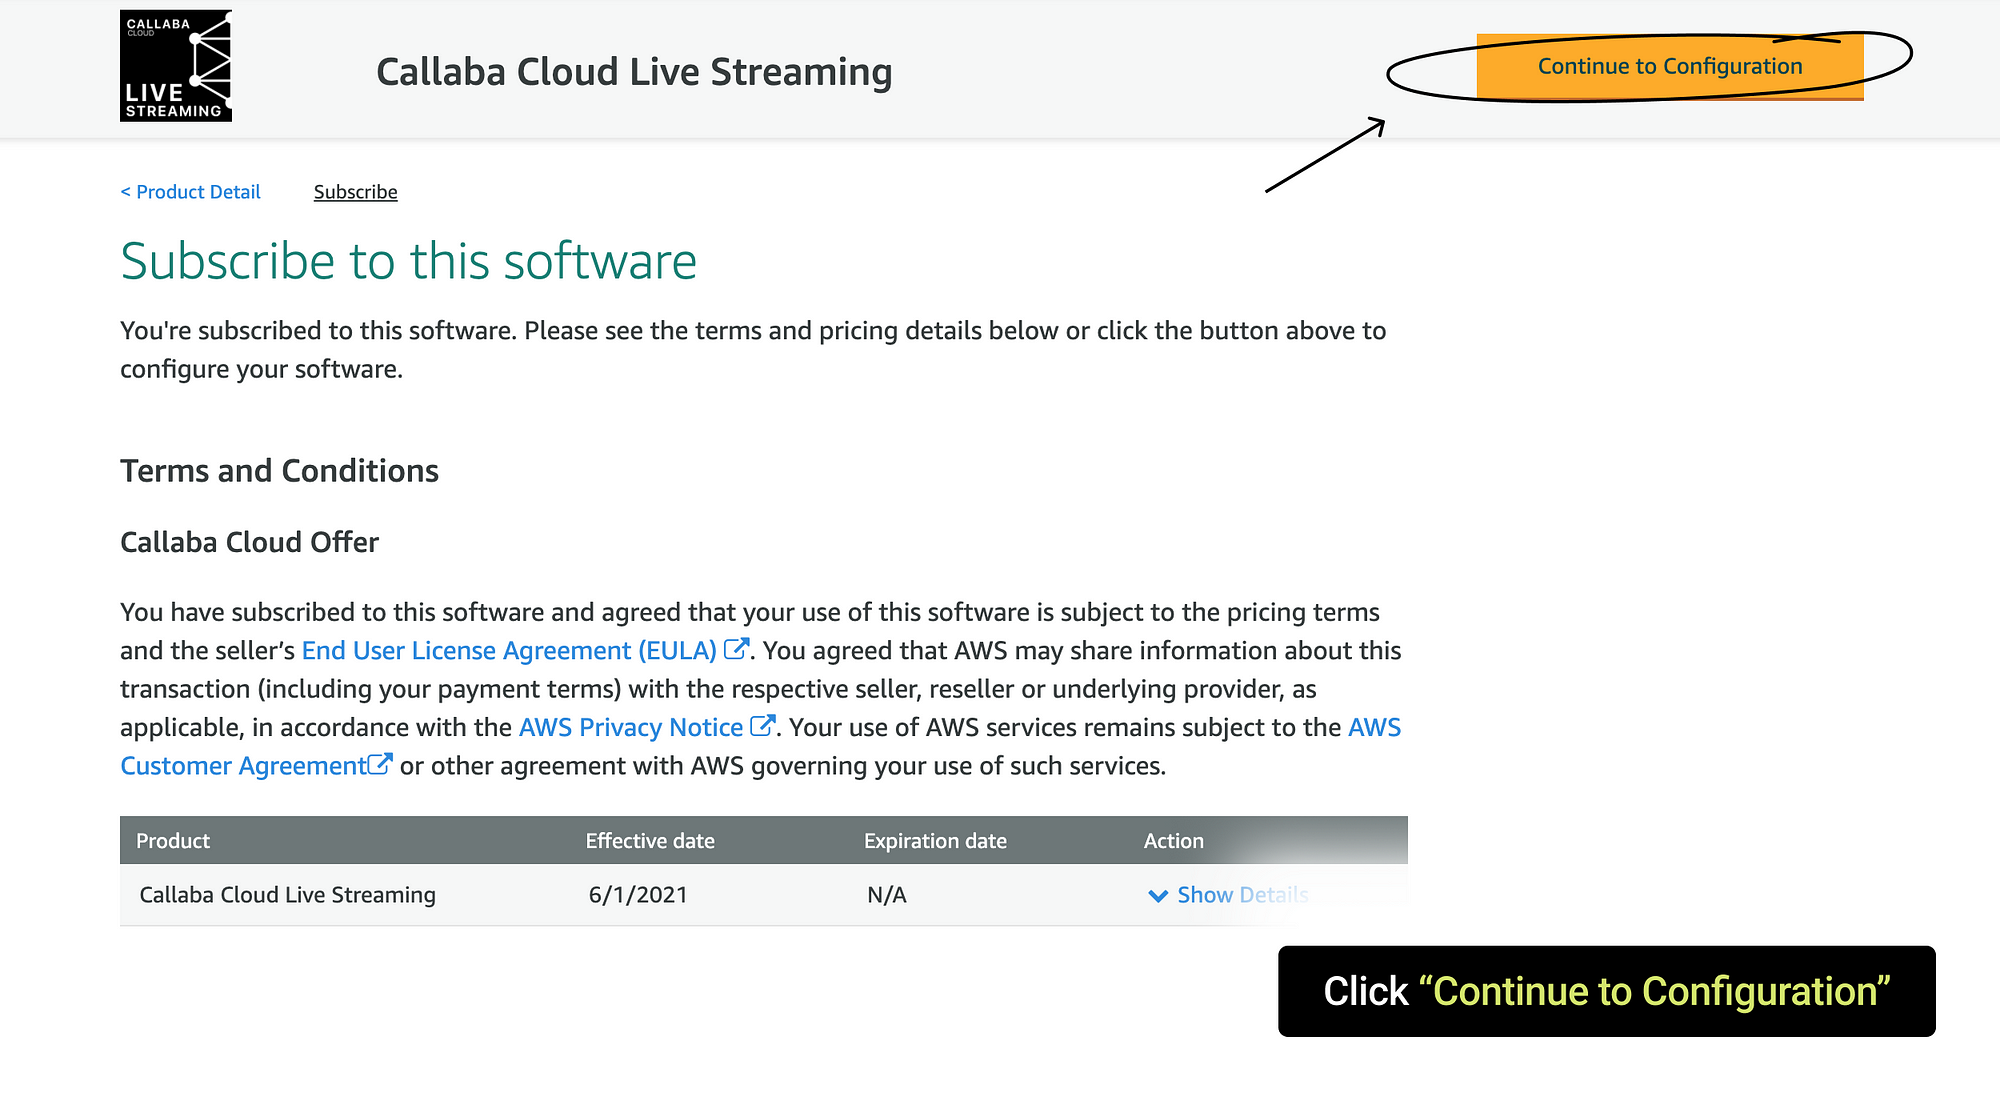The width and height of the screenshot is (2000, 1101).
Task: Open the AWS Privacy Notice link
Action: click(x=630, y=728)
